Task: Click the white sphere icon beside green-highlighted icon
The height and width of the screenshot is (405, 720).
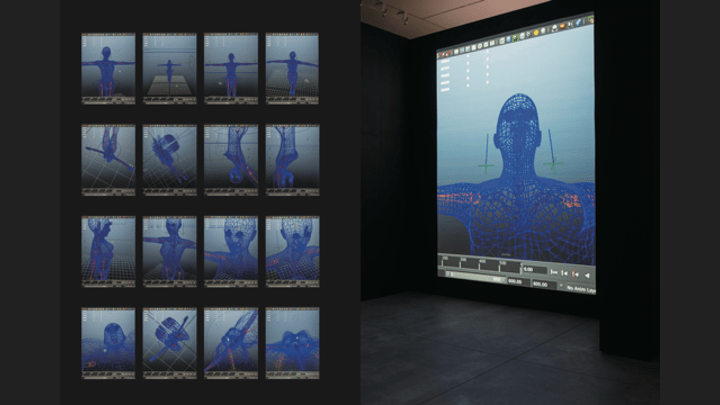Action: pos(522,35)
